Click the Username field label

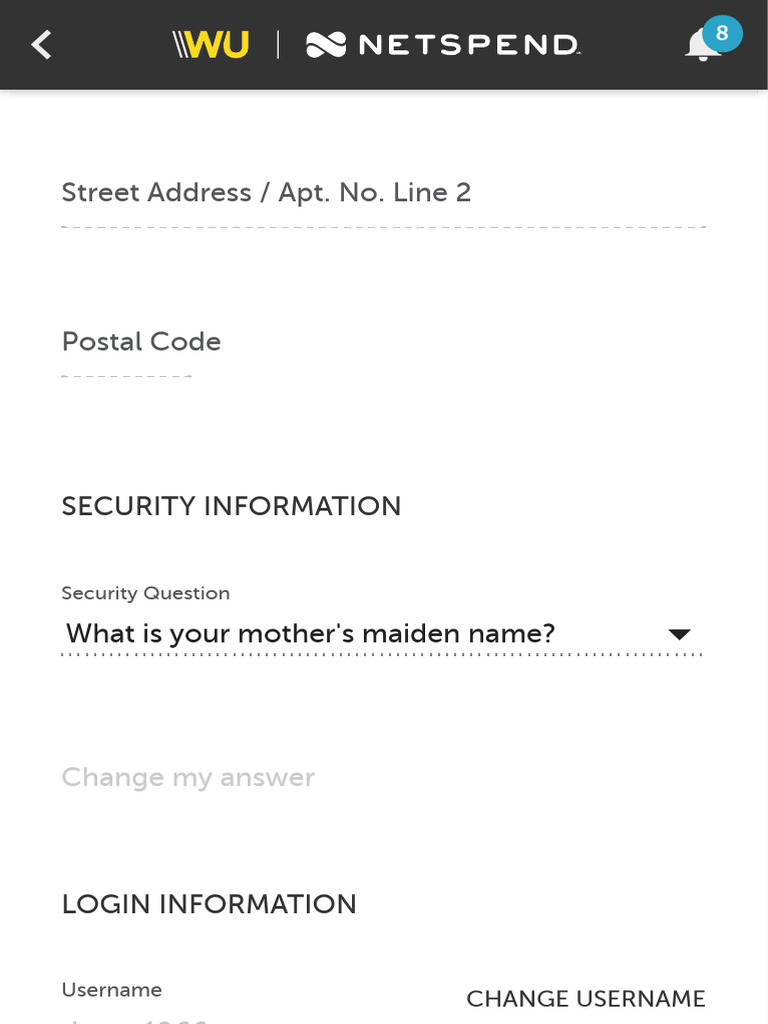111,990
